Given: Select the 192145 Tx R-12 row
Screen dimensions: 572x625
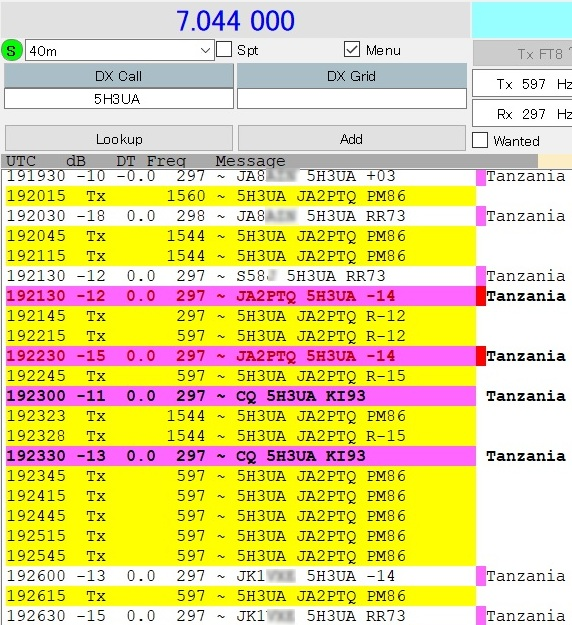Looking at the screenshot, I should click(241, 316).
